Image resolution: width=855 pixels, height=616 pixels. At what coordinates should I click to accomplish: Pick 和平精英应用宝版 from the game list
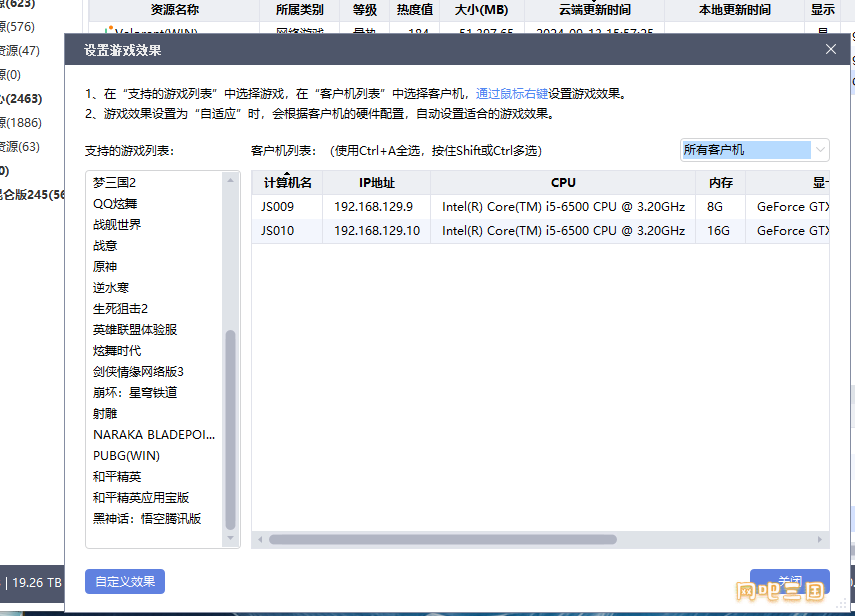141,498
